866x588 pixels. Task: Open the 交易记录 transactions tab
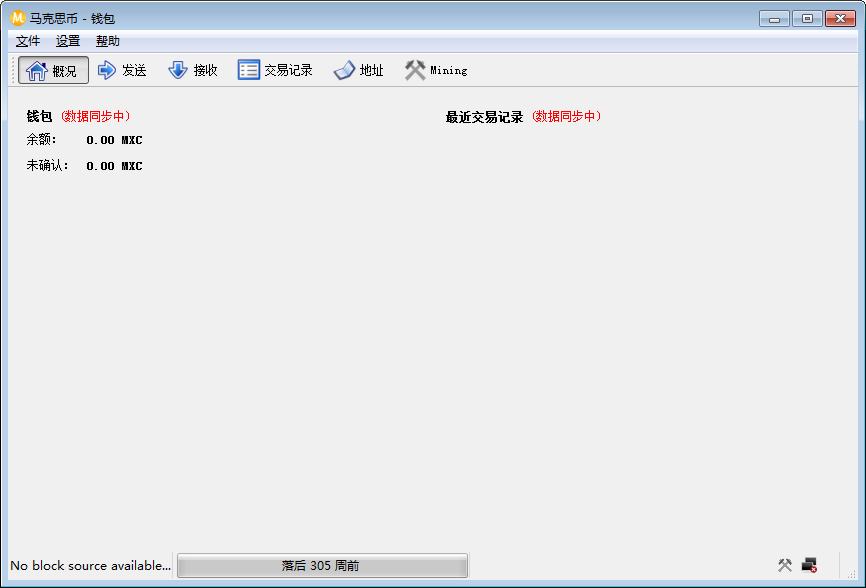point(275,70)
